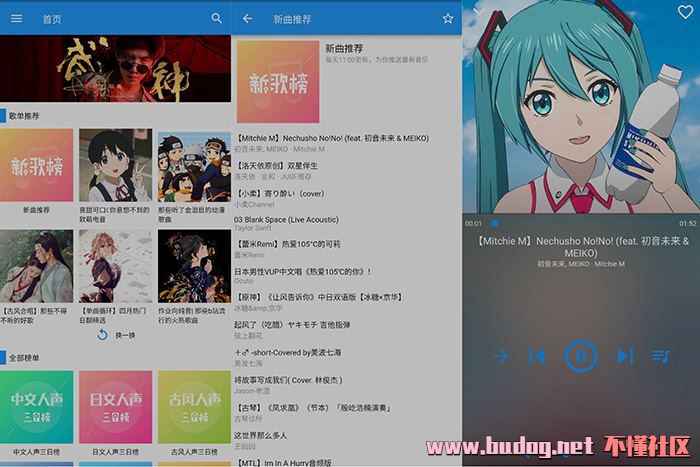Play short-Covered by美波七海
Viewport: 700px width, 467px height.
[x=346, y=358]
